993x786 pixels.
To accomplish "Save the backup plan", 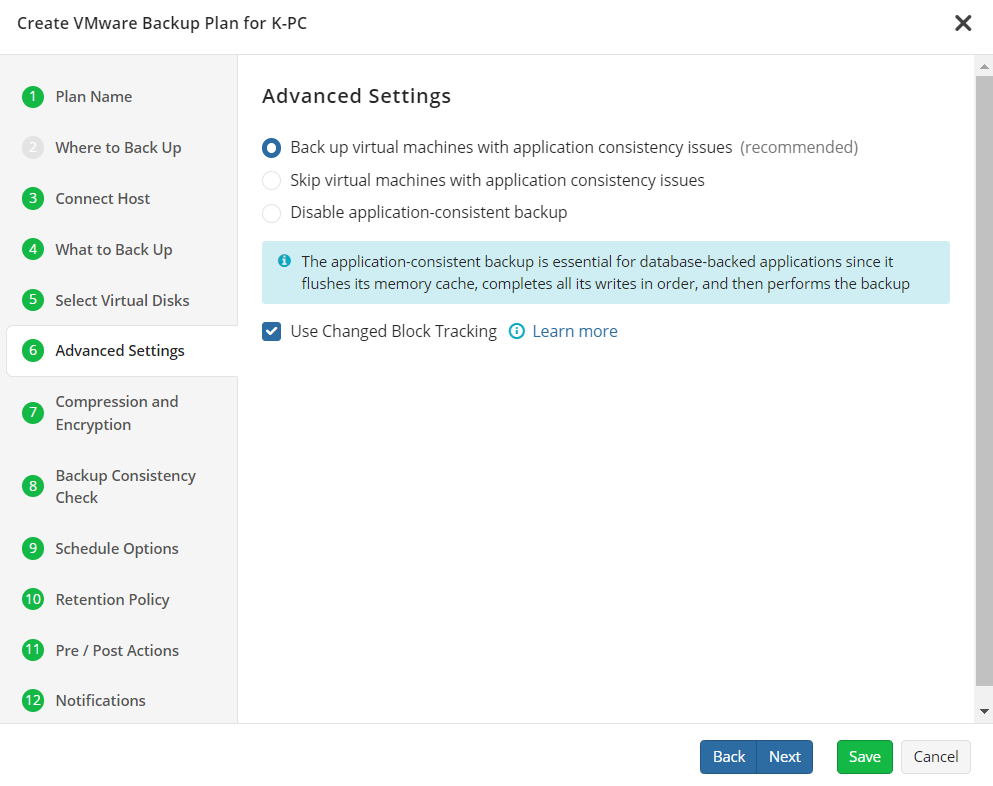I will [x=864, y=757].
